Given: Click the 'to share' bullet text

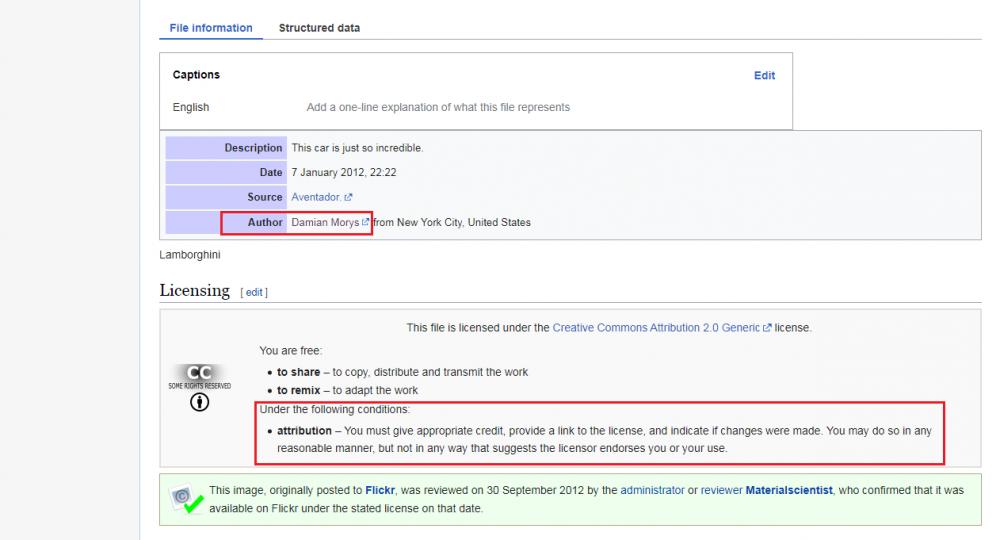Looking at the screenshot, I should [402, 372].
